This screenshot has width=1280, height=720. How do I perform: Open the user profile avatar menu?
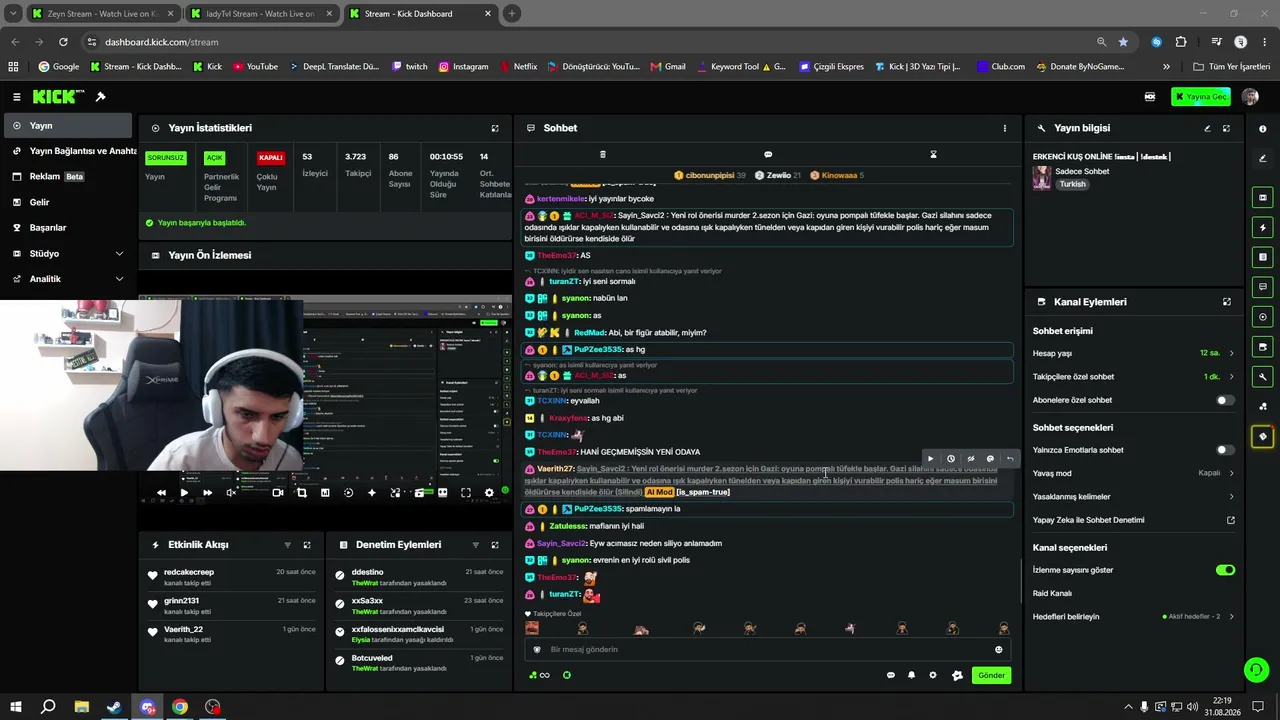[x=1250, y=97]
